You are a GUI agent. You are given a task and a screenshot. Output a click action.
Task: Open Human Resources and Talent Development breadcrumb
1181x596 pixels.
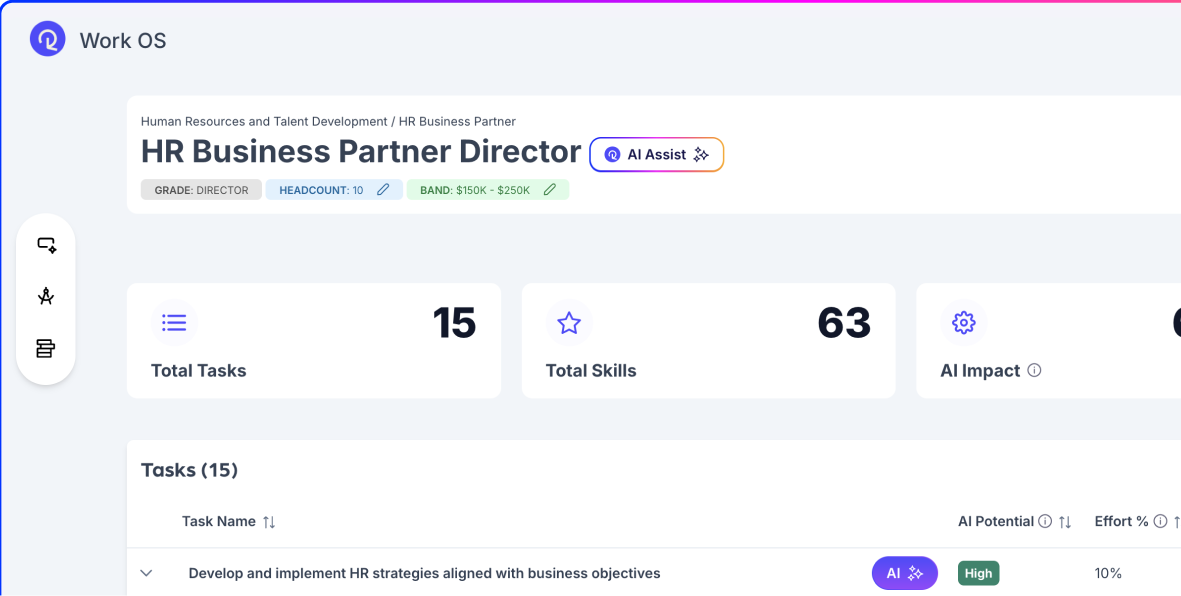[x=263, y=121]
